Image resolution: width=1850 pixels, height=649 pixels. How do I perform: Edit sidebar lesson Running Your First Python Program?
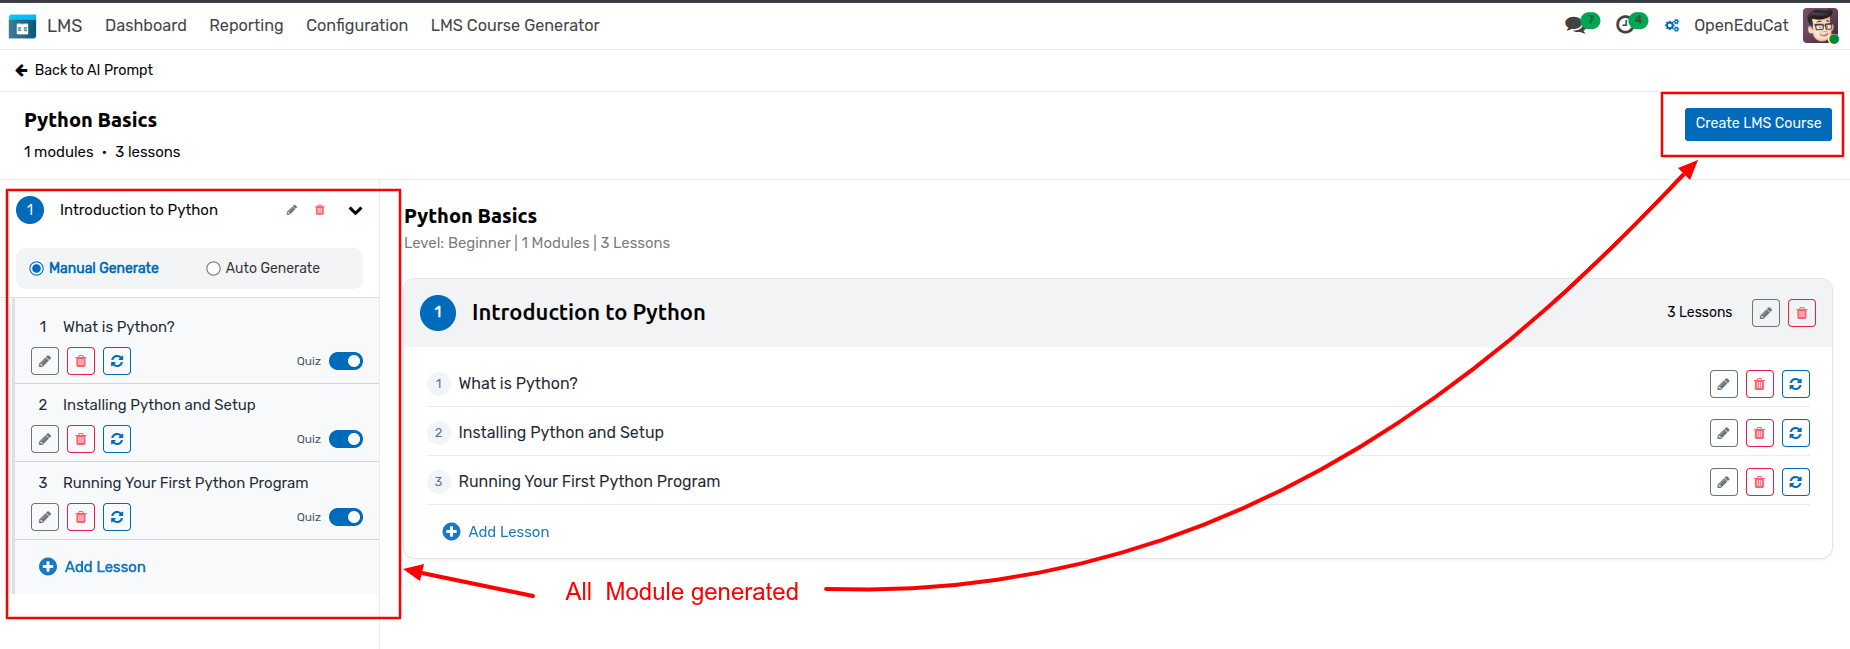point(45,517)
